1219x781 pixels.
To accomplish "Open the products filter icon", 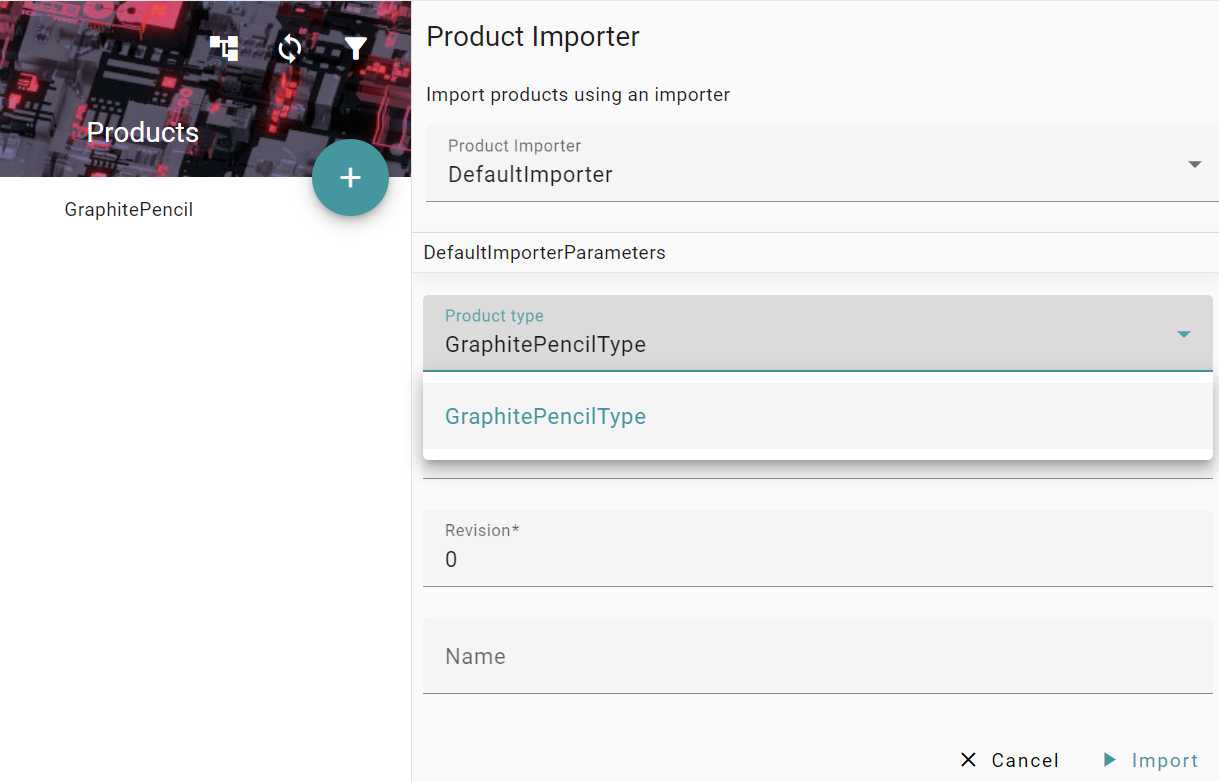I will pos(356,48).
